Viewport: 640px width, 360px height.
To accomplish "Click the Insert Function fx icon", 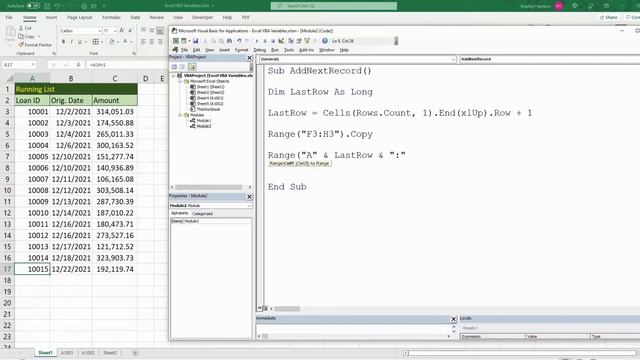I will click(x=78, y=64).
